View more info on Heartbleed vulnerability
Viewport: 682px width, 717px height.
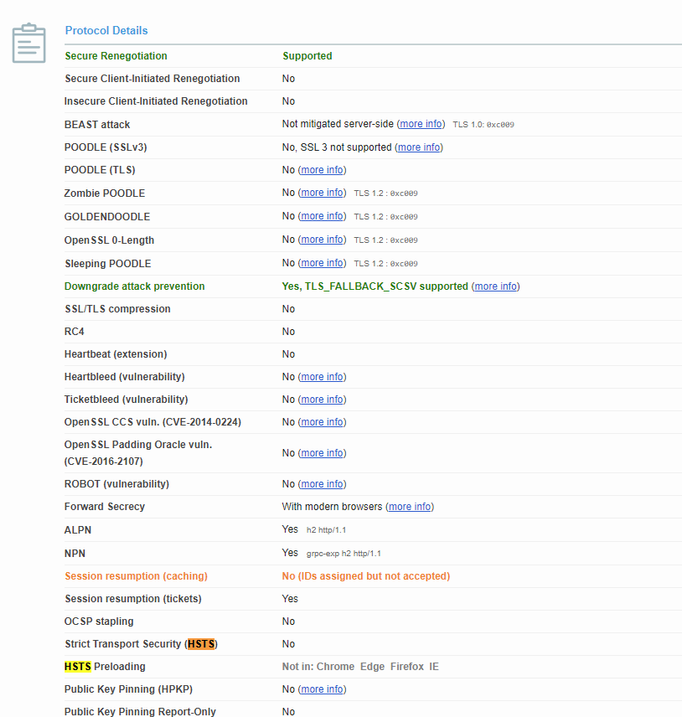click(322, 377)
